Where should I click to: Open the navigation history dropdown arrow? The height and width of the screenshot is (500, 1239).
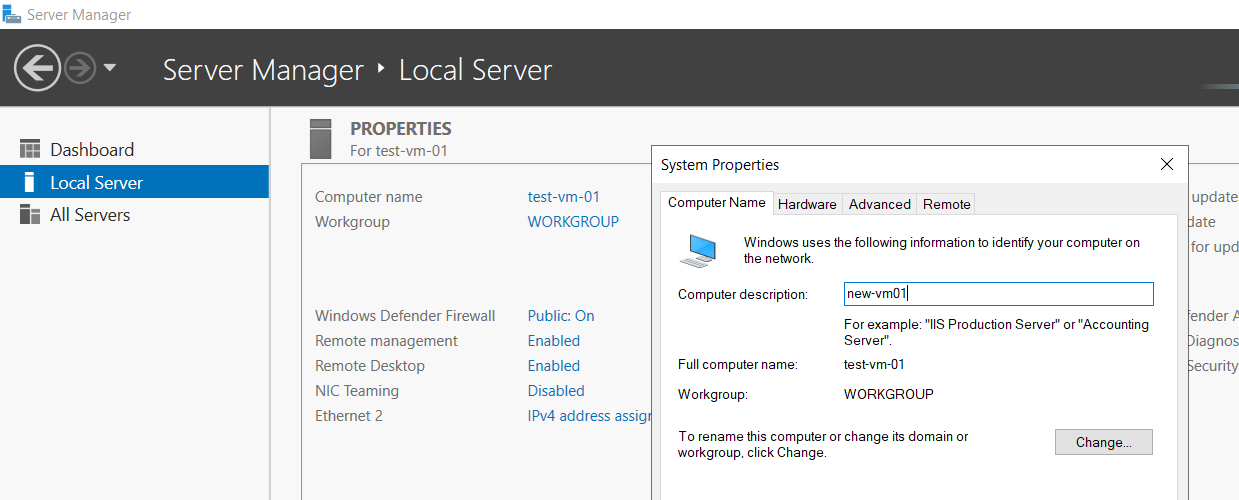pyautogui.click(x=110, y=69)
